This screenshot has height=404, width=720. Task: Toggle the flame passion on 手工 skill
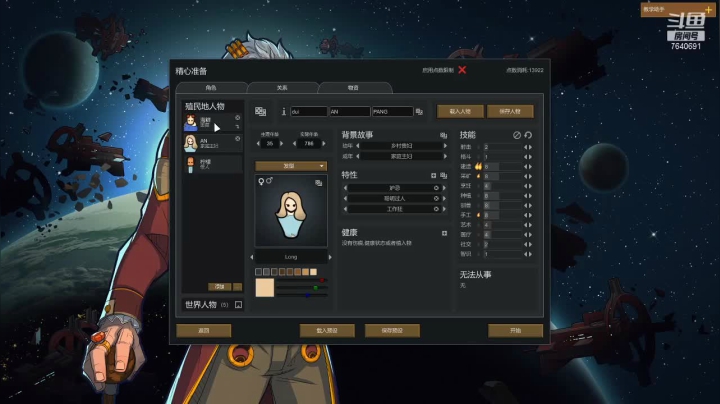(x=478, y=215)
